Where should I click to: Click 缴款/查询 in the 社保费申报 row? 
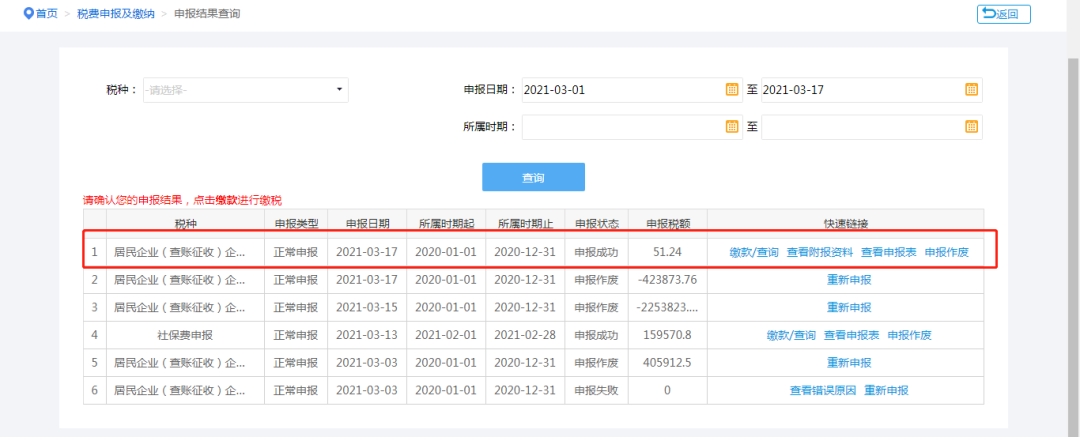(791, 336)
